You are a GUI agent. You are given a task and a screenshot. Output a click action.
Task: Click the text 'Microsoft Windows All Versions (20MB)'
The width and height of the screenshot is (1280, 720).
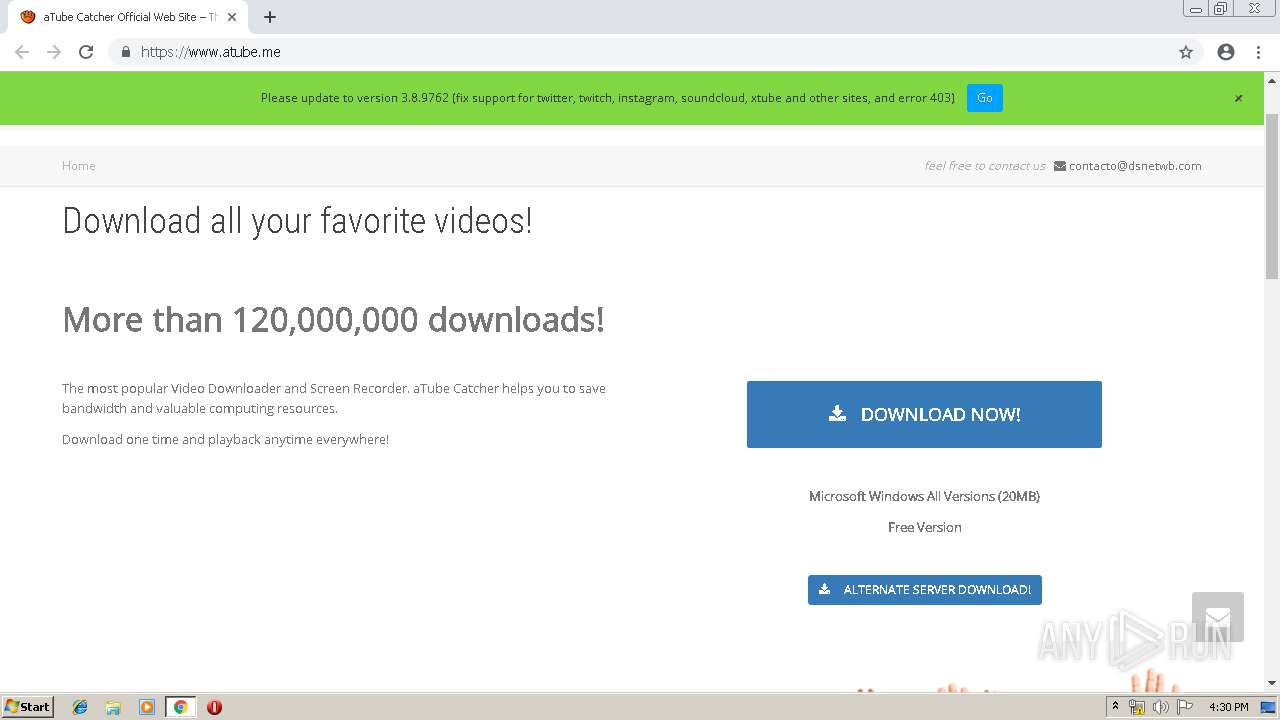(924, 496)
